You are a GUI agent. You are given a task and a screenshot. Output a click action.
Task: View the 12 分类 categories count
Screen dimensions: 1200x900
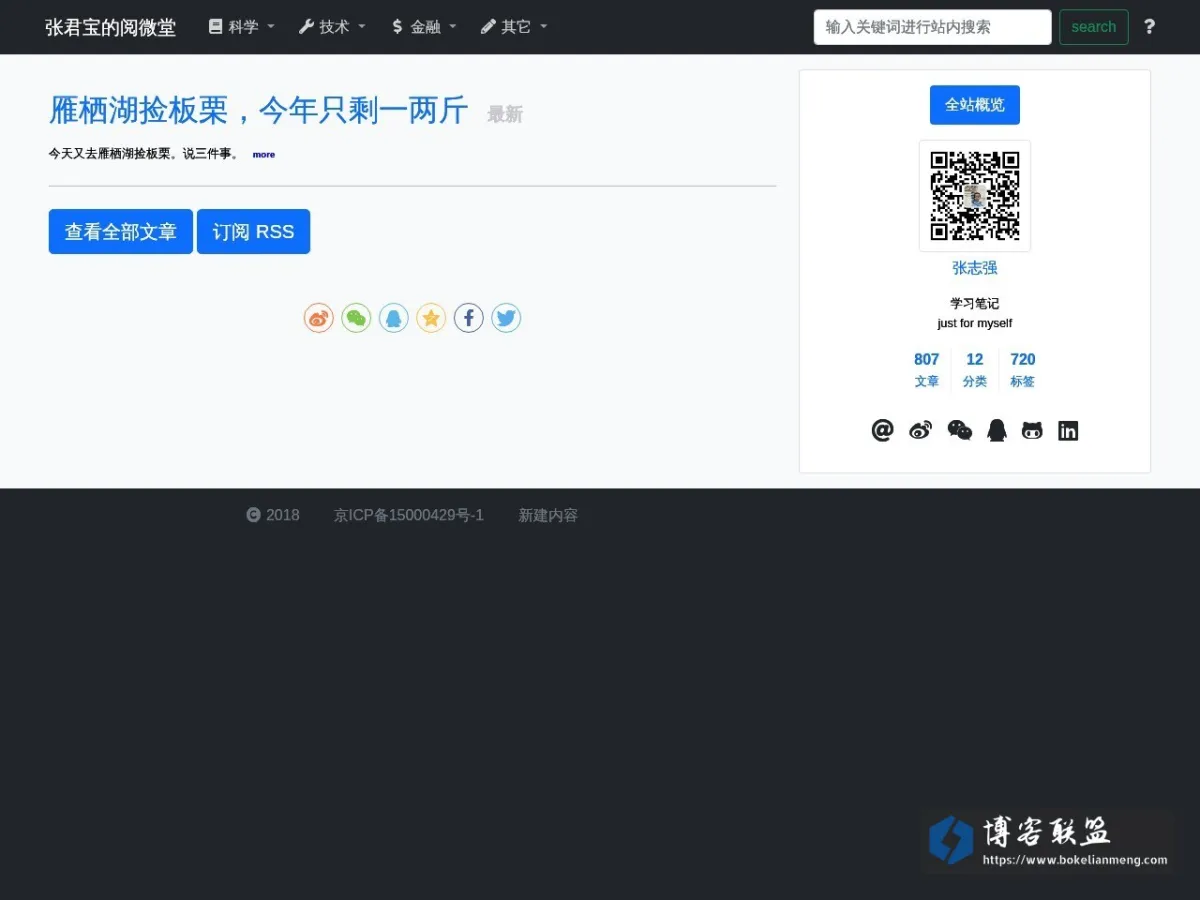click(x=975, y=369)
